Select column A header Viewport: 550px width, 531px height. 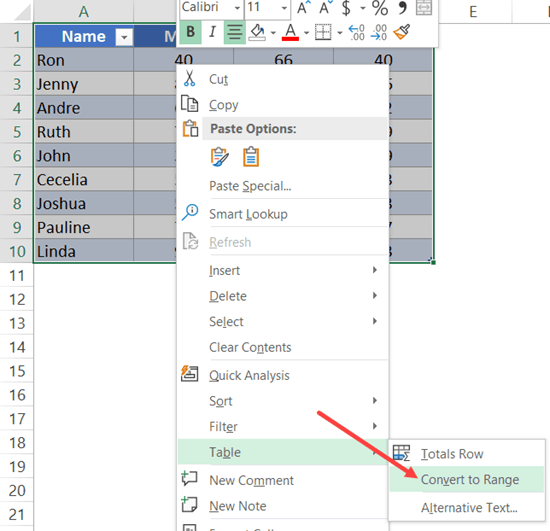tap(83, 12)
